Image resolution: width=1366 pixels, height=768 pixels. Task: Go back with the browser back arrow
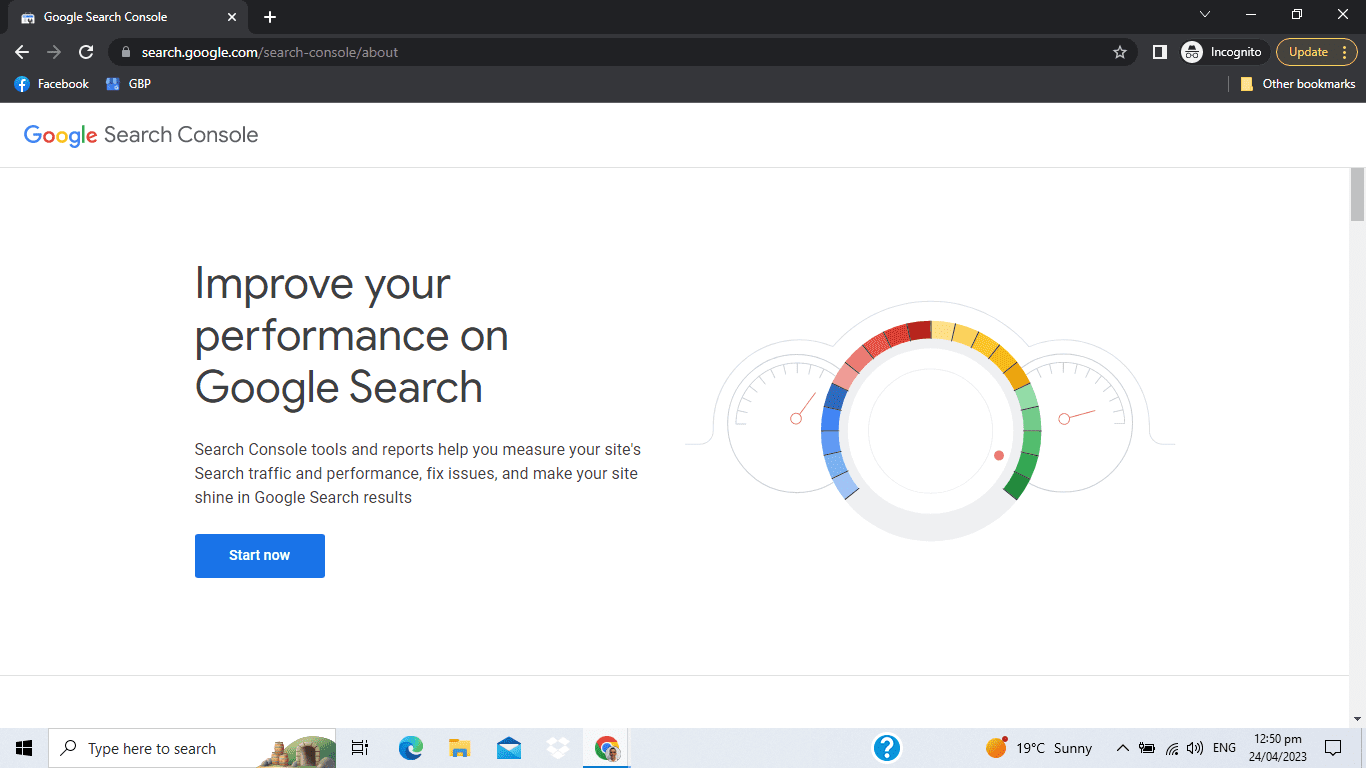[22, 52]
